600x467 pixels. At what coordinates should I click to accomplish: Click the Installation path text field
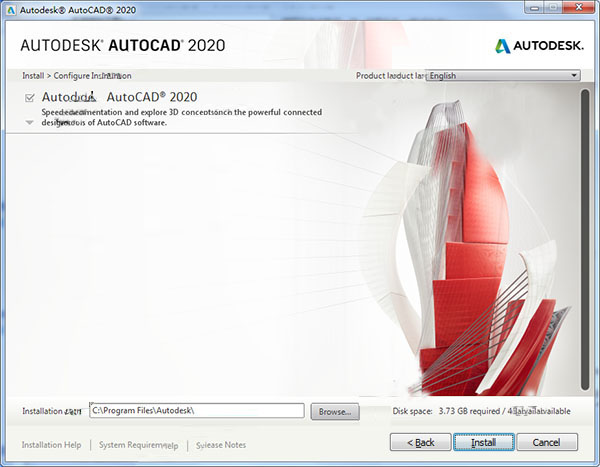pyautogui.click(x=197, y=411)
